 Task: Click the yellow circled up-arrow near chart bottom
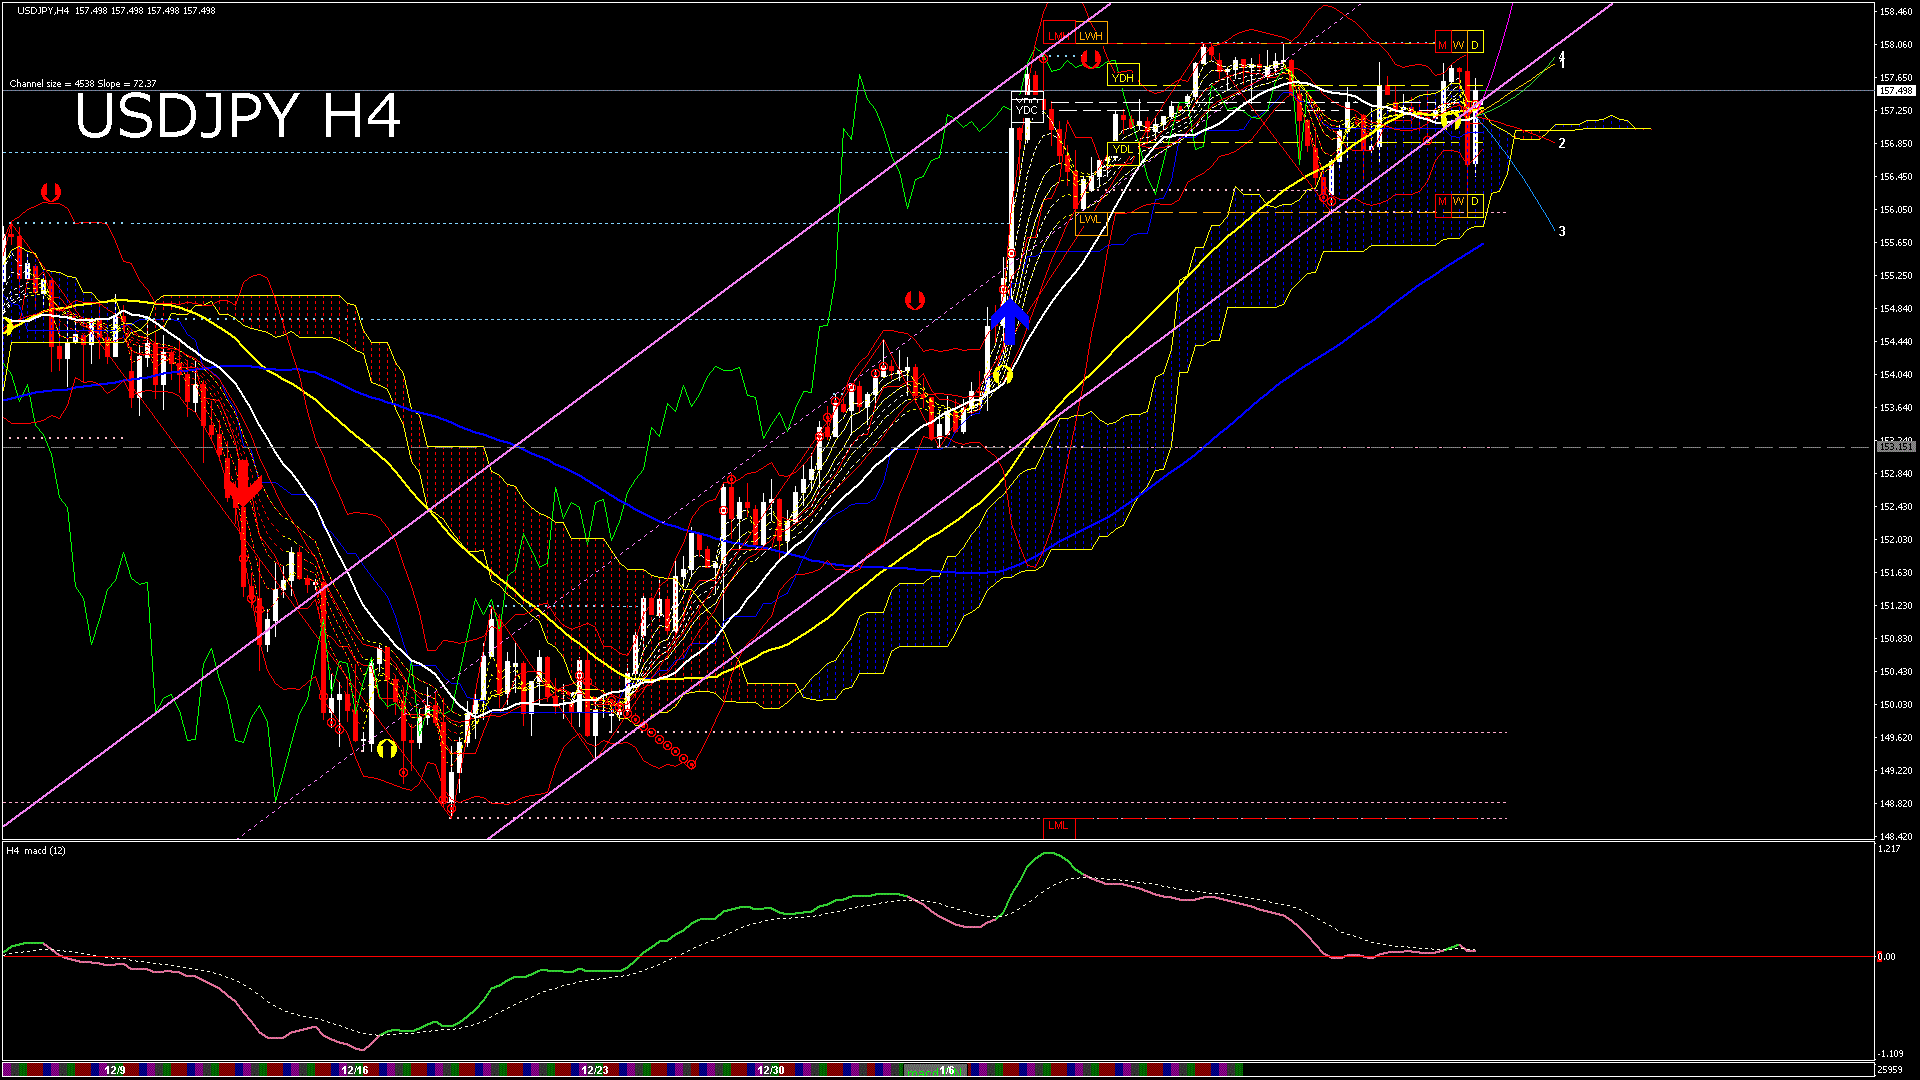pyautogui.click(x=387, y=748)
